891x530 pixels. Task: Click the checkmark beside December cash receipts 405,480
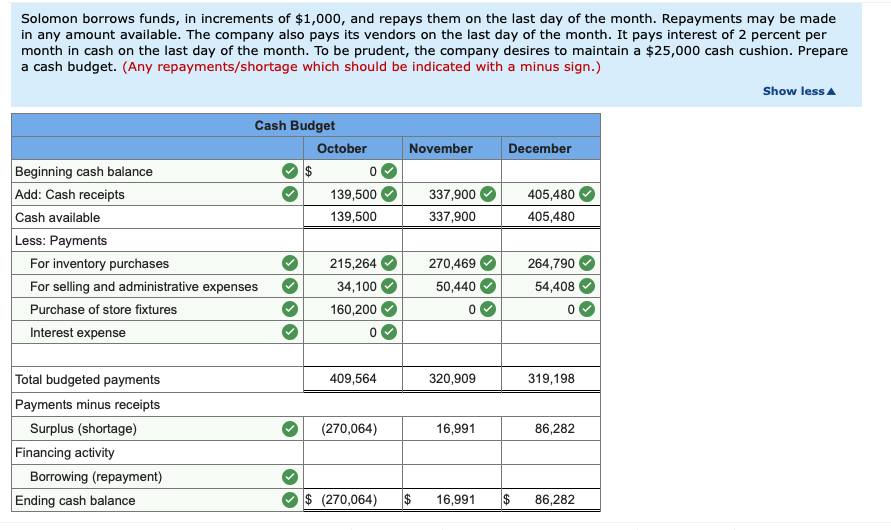[587, 194]
